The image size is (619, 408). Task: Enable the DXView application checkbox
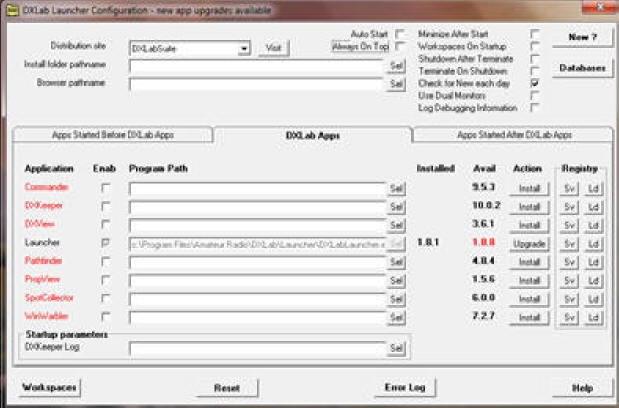[x=105, y=224]
